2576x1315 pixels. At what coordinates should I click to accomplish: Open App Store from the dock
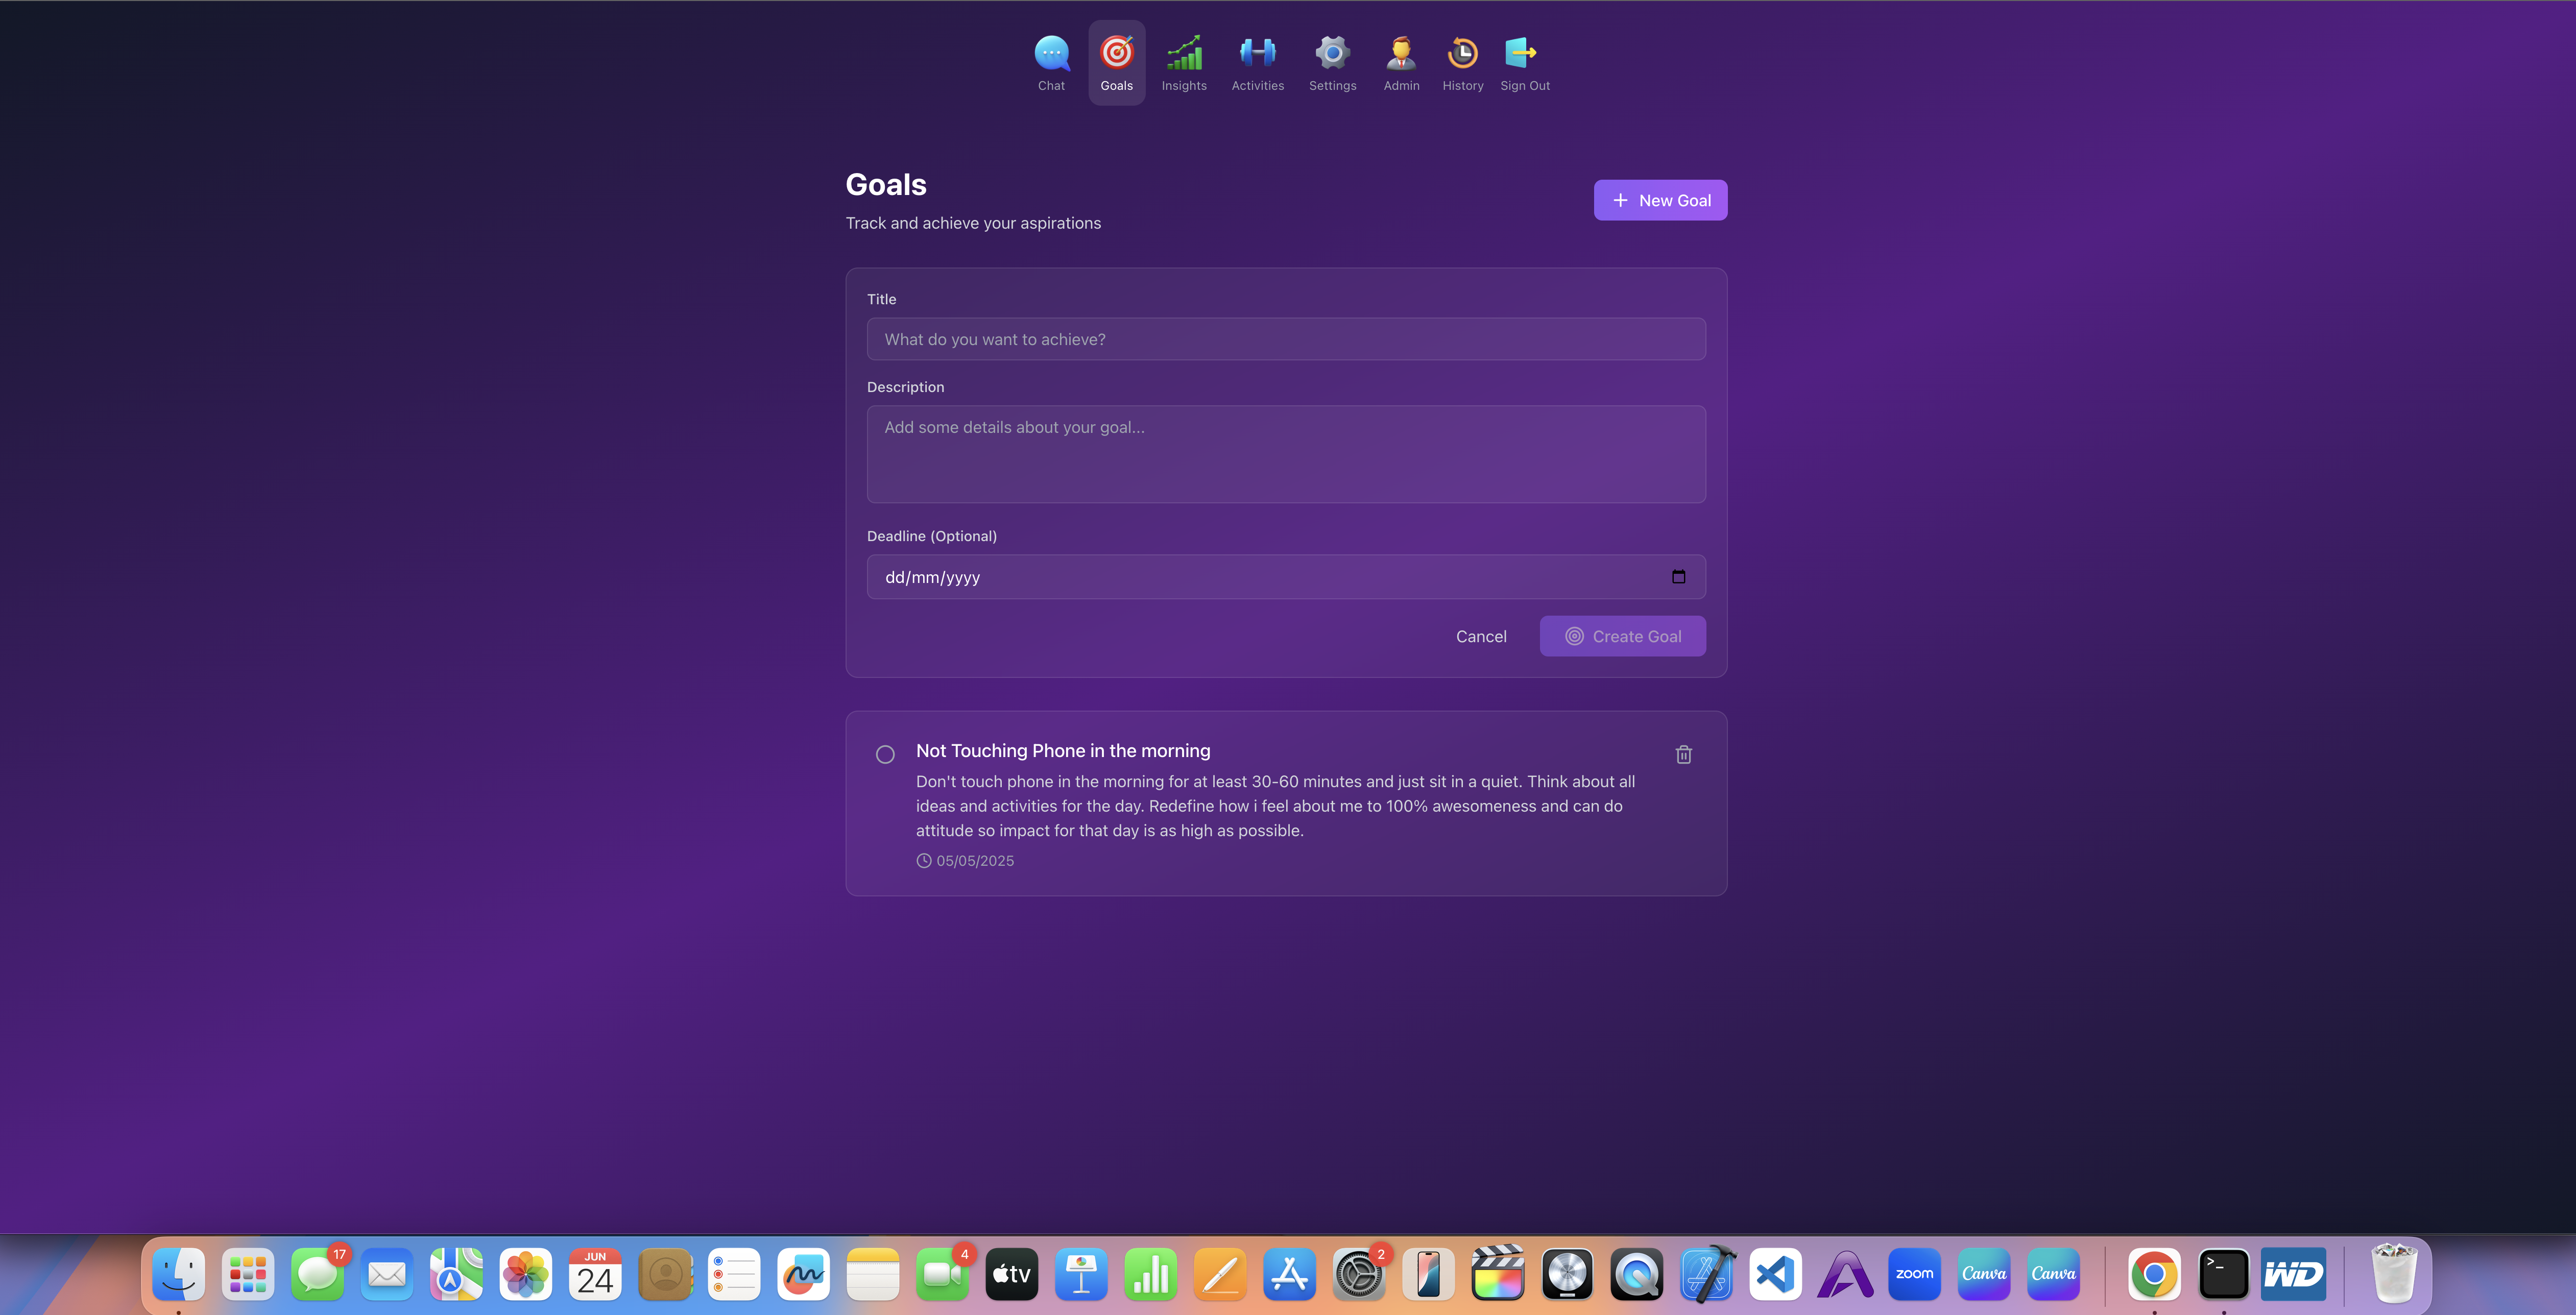point(1289,1273)
